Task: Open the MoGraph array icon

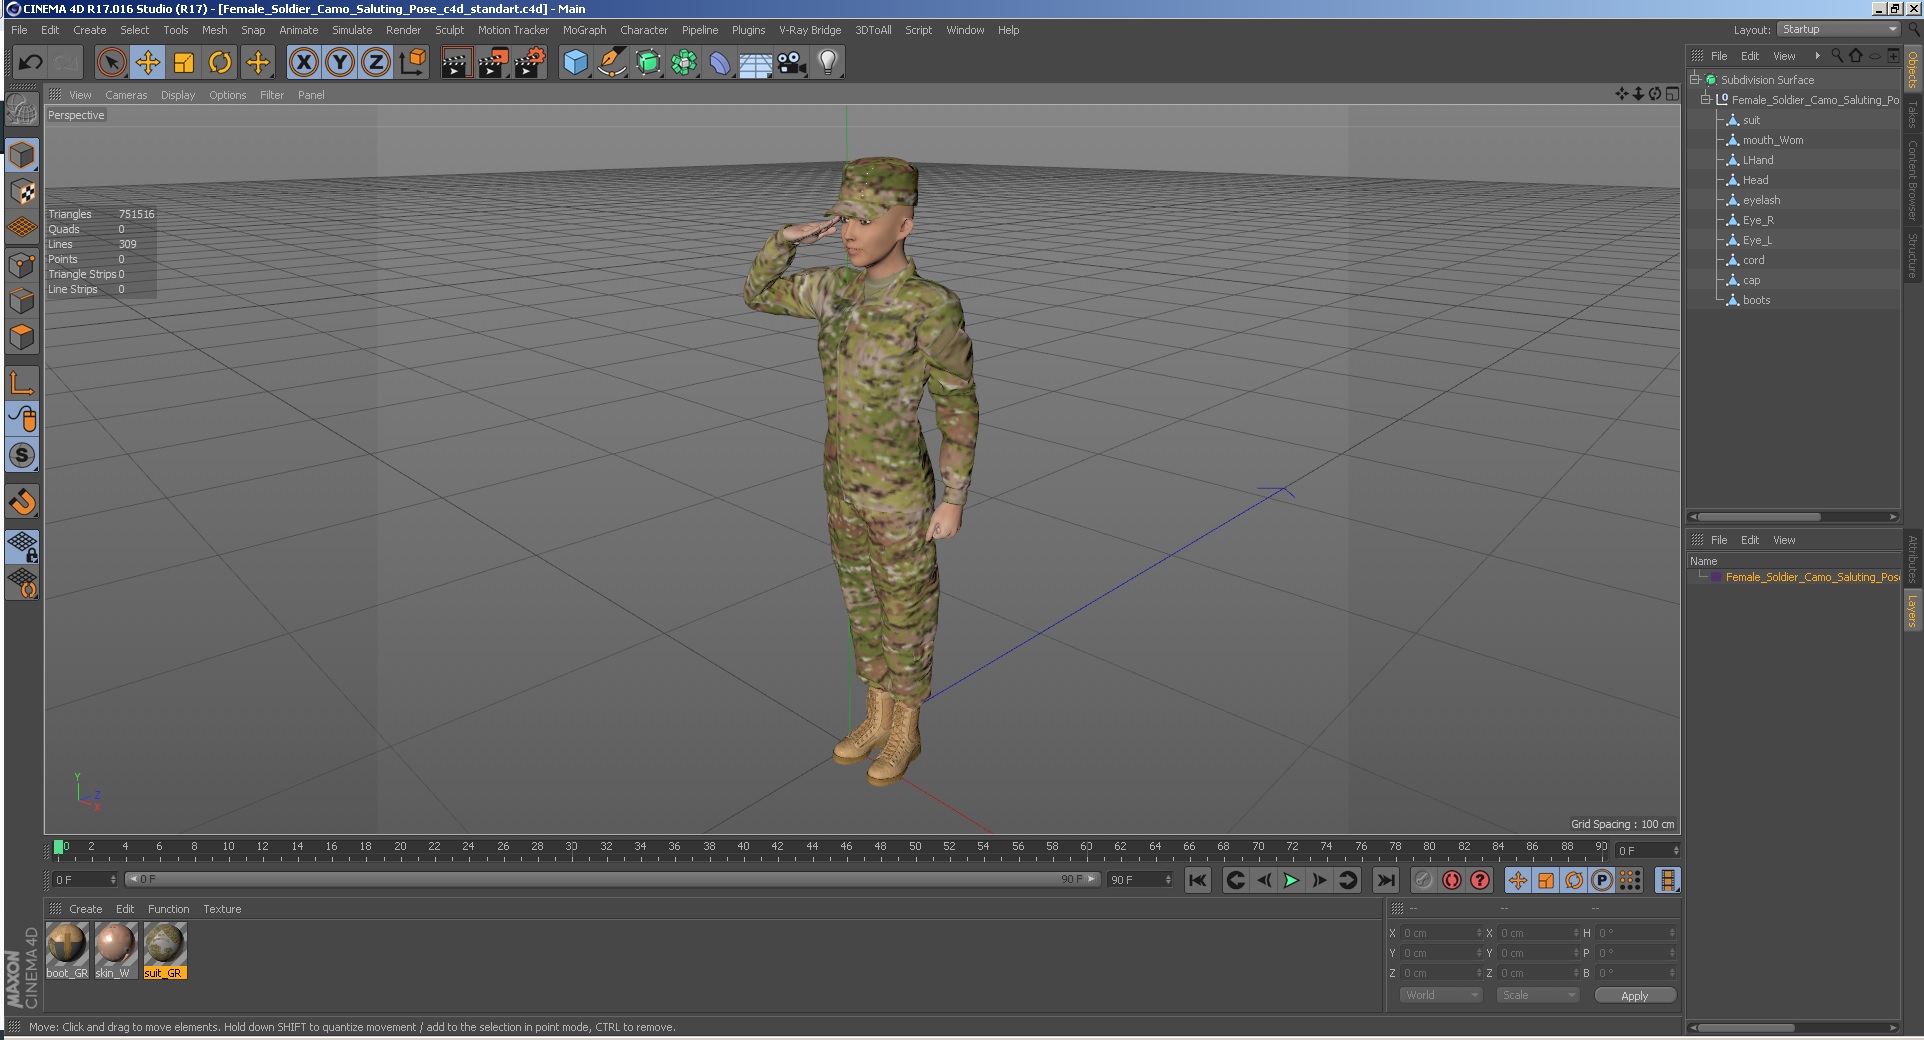Action: click(684, 62)
